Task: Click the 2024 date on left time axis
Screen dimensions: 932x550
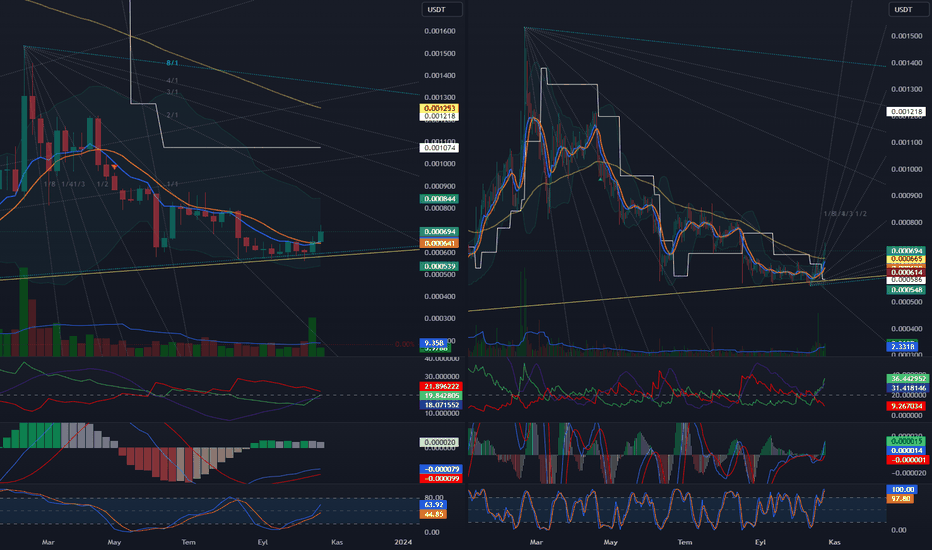Action: click(x=403, y=542)
